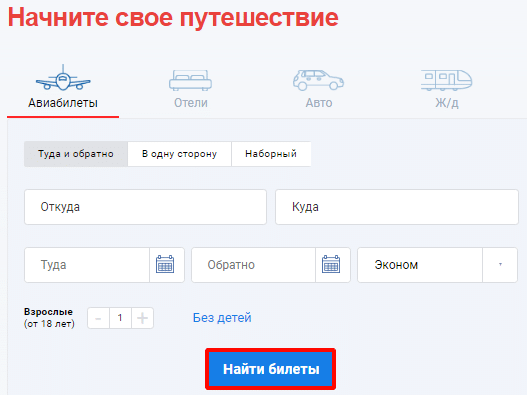Focus the Откуда departure field
This screenshot has width=527, height=395.
145,207
